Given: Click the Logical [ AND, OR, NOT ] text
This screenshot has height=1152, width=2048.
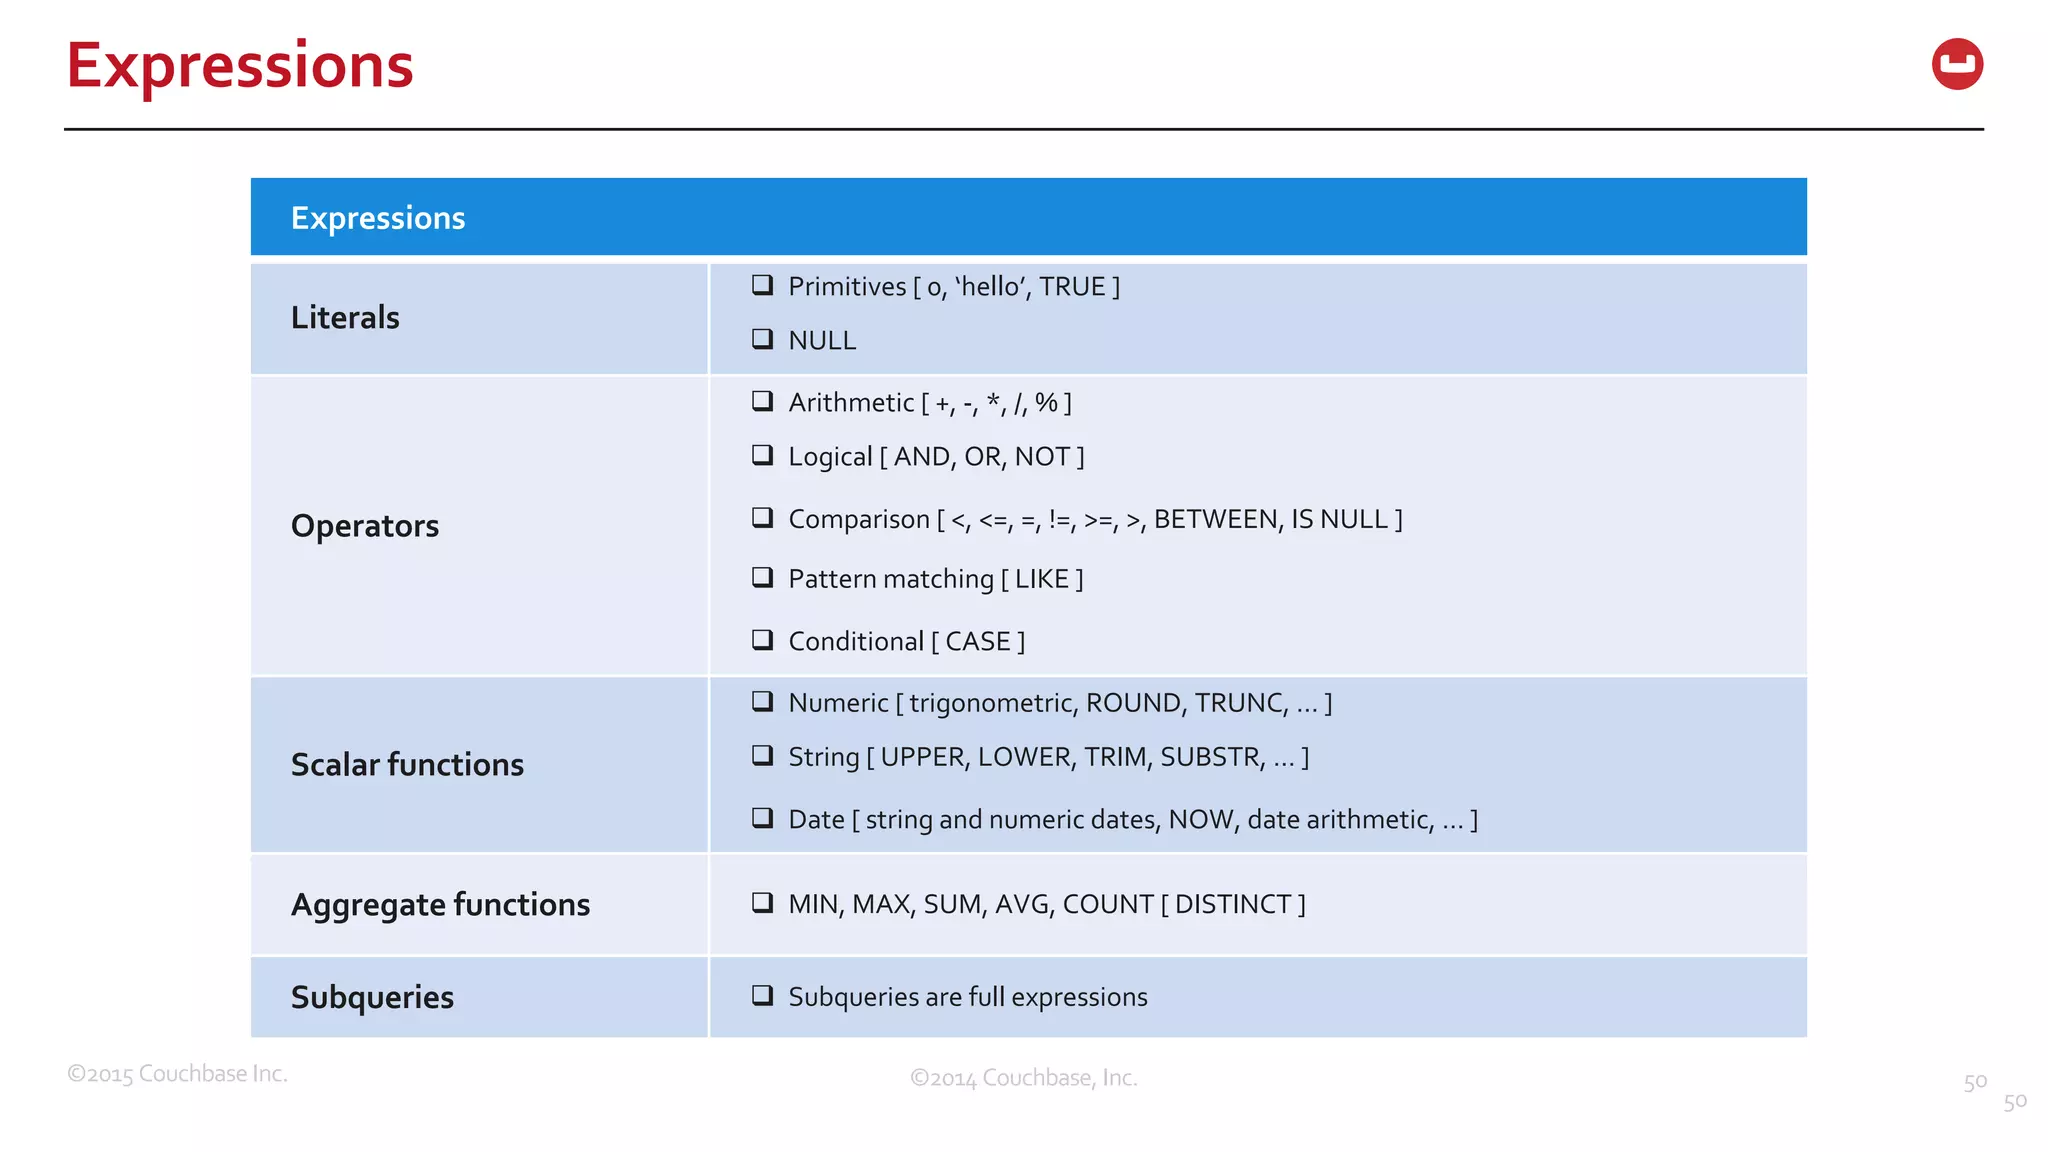Looking at the screenshot, I should coord(936,457).
